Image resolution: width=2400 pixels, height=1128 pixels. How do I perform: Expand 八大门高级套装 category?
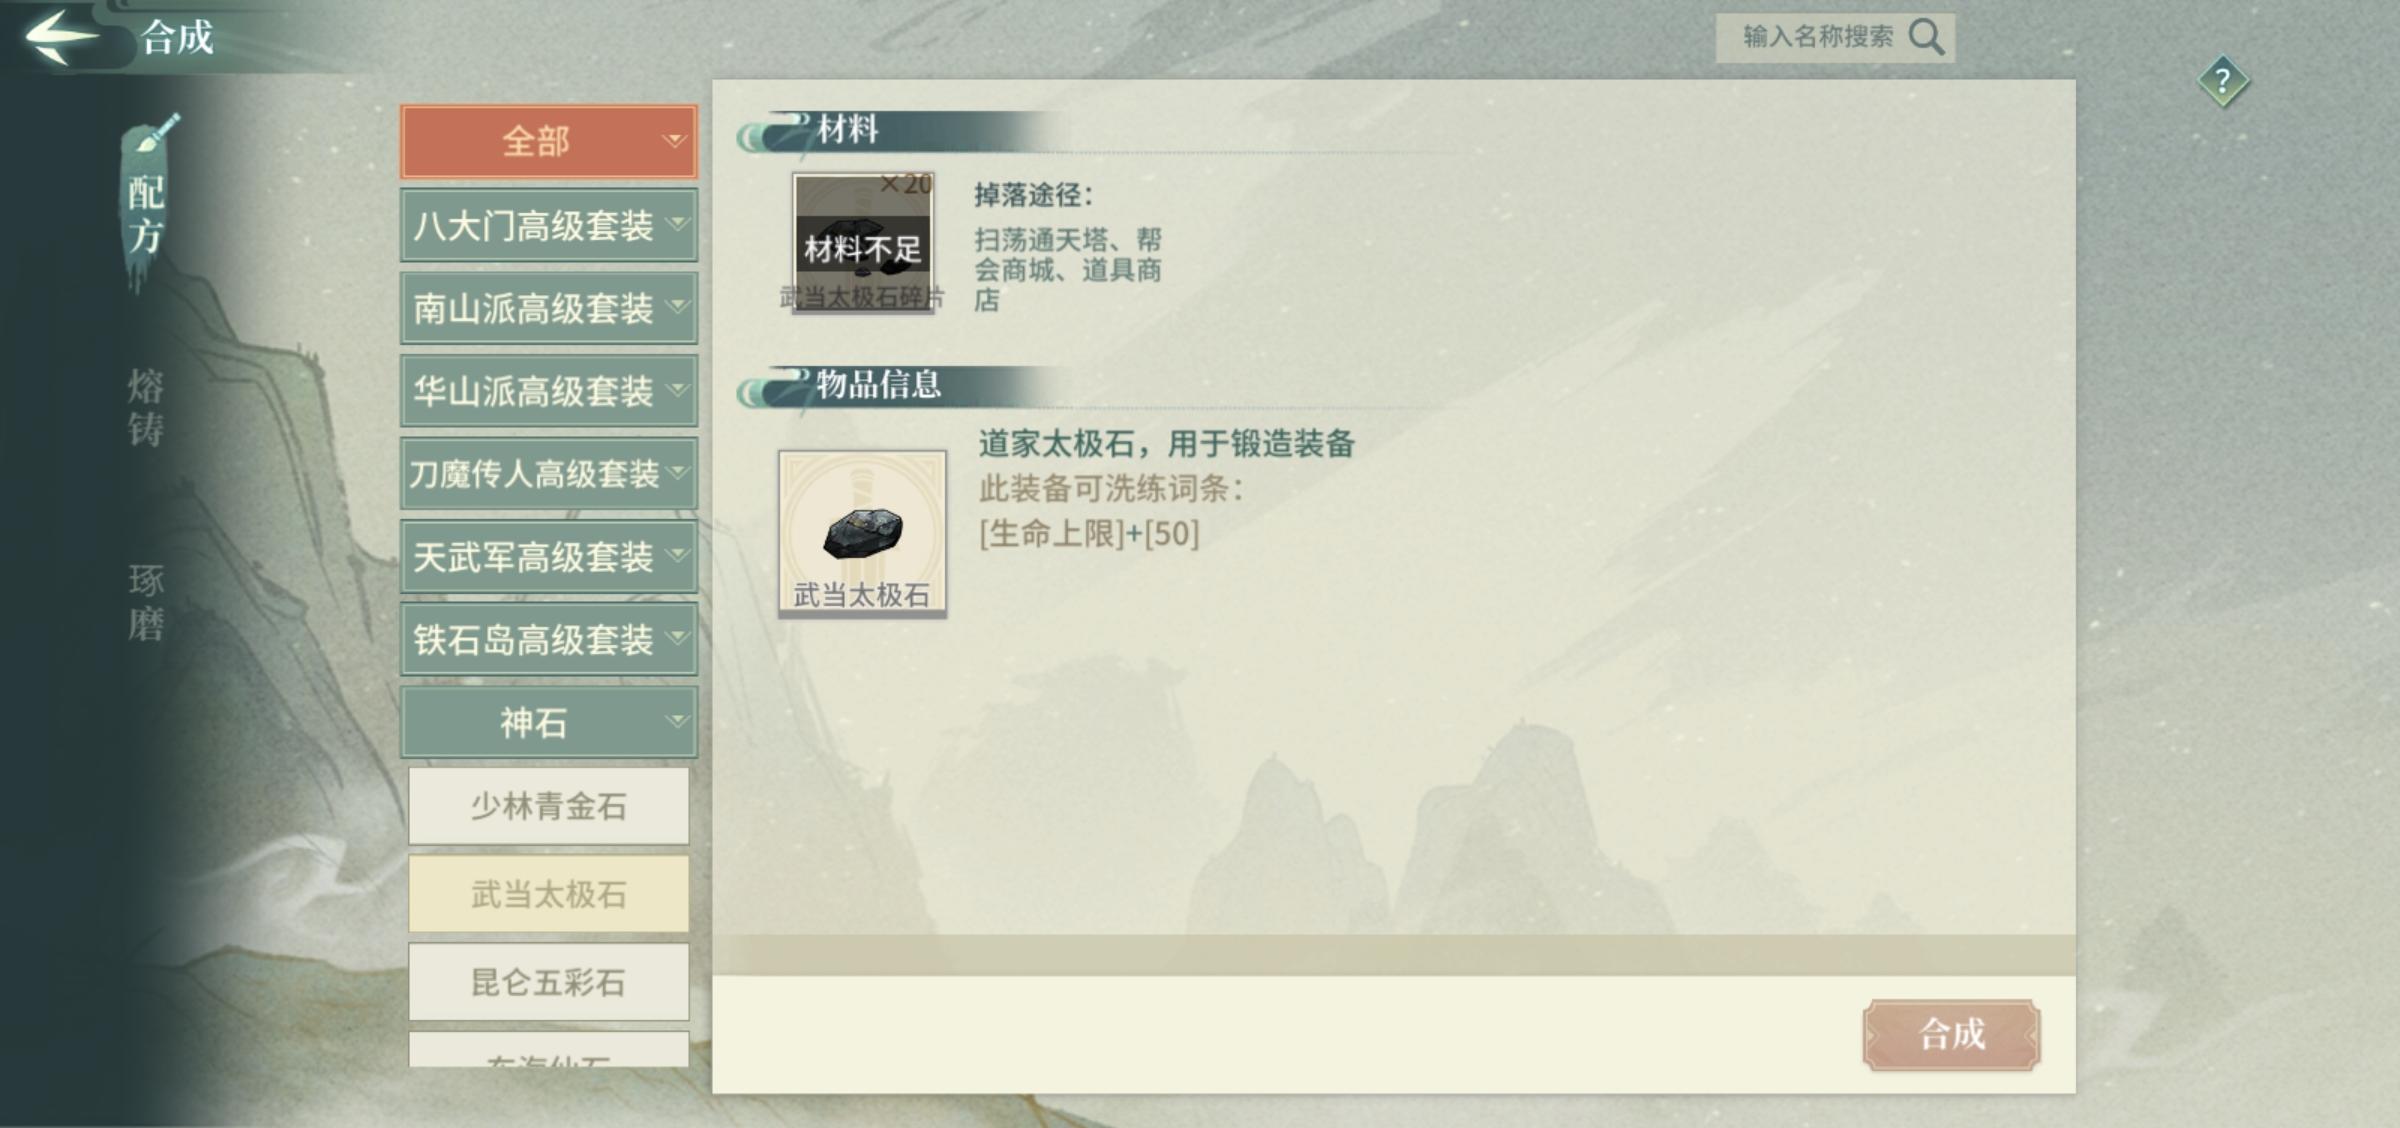click(x=549, y=225)
